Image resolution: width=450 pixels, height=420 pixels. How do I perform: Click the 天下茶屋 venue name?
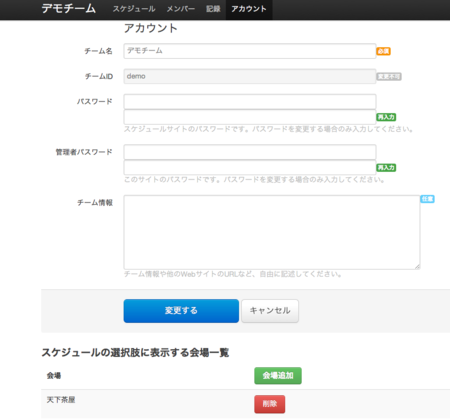pos(61,400)
